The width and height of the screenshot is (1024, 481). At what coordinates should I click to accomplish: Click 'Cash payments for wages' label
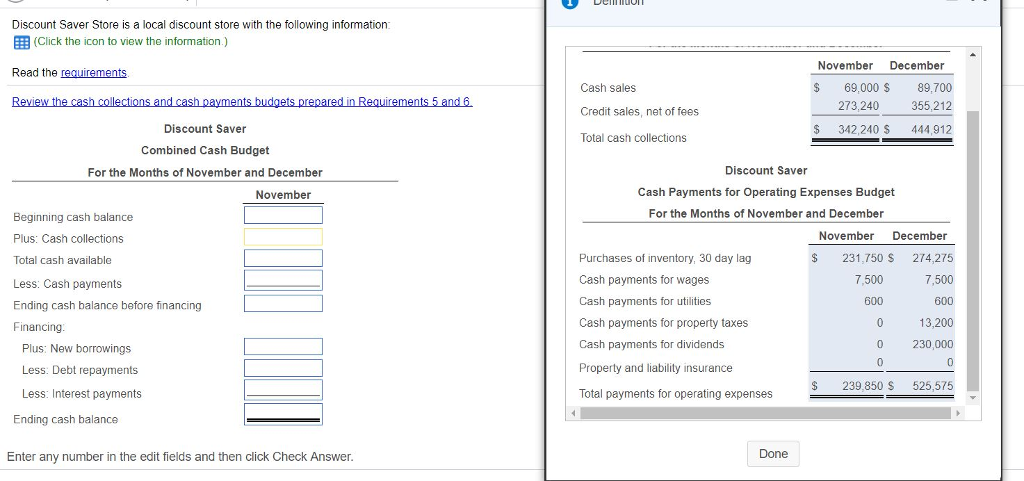pos(644,279)
